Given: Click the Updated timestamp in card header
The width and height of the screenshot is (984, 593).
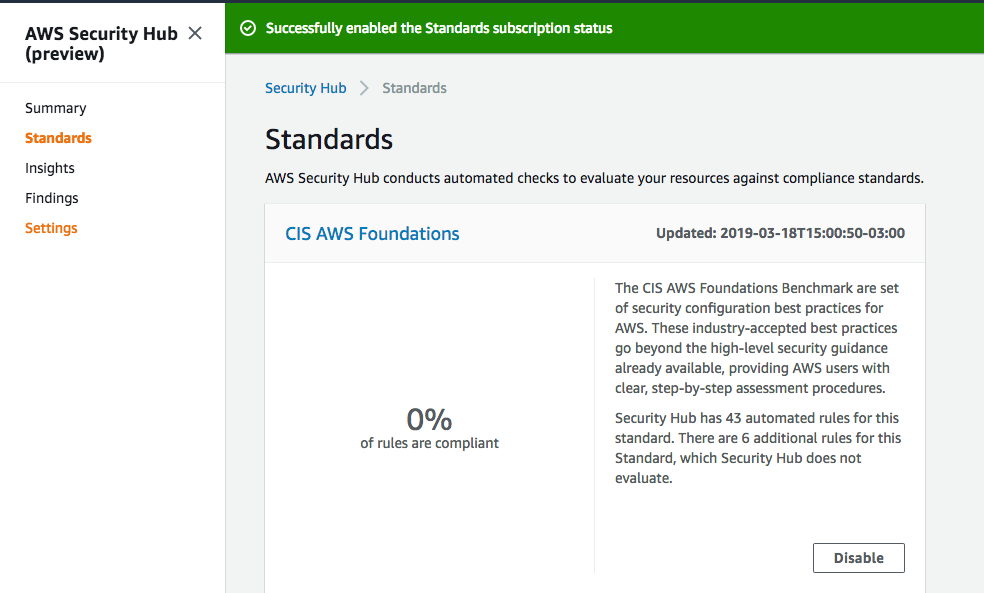Looking at the screenshot, I should click(780, 233).
